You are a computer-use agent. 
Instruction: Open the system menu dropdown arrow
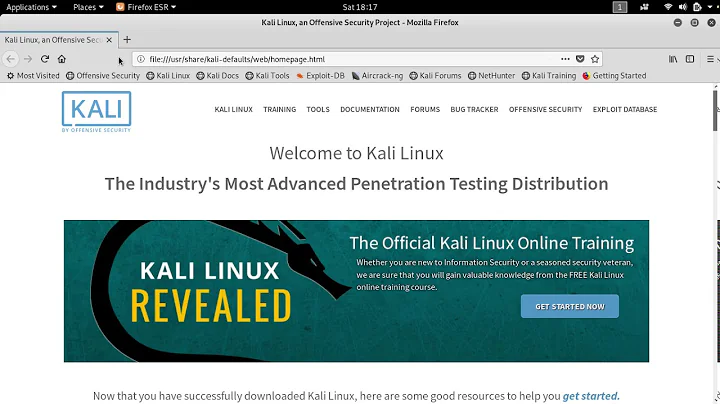pyautogui.click(x=710, y=7)
